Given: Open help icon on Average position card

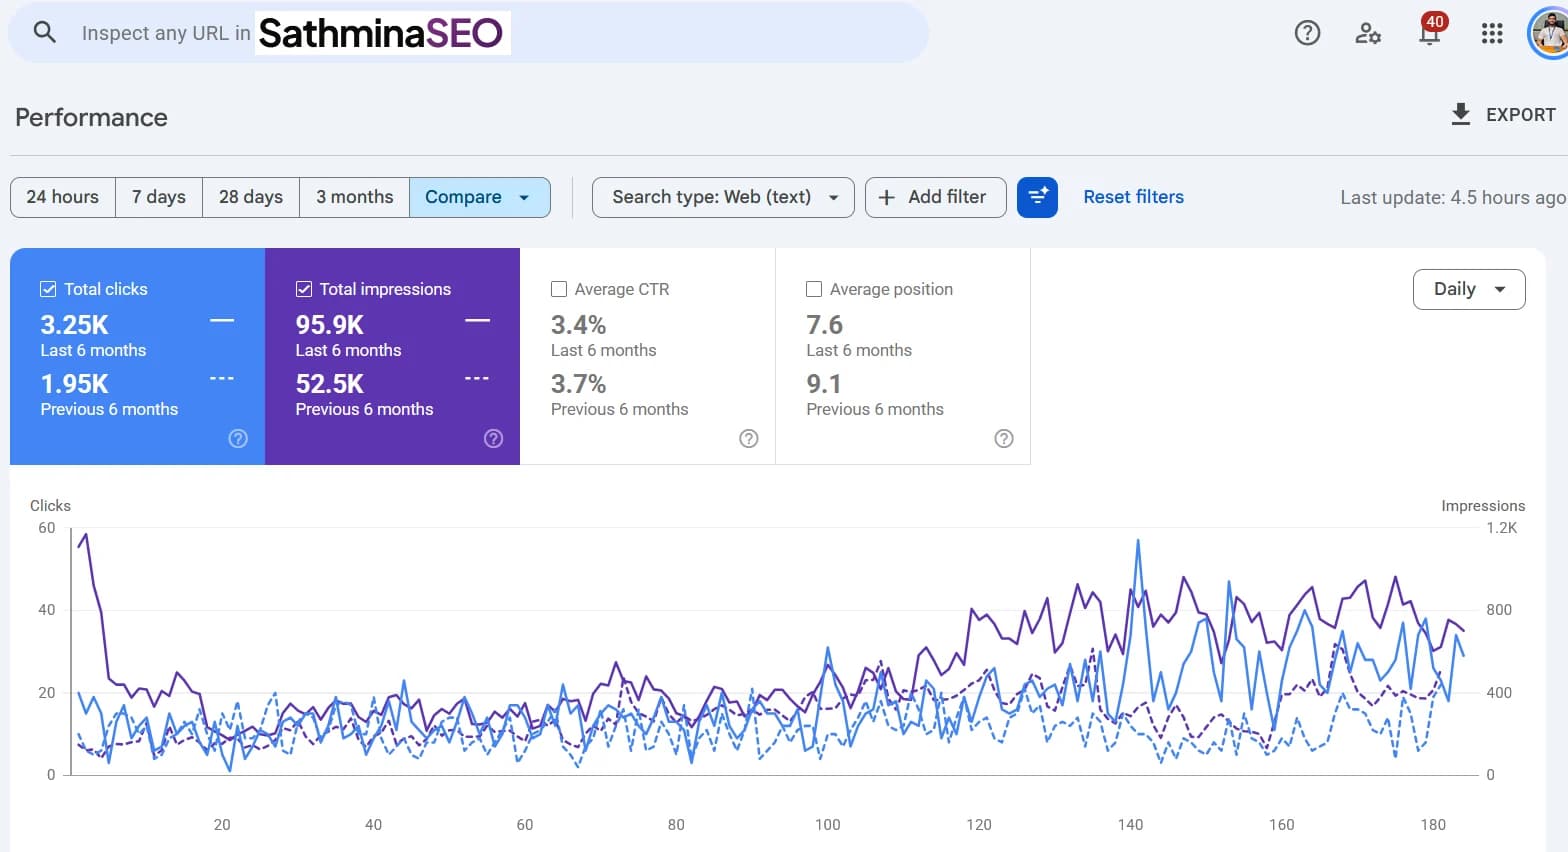Looking at the screenshot, I should [1004, 438].
